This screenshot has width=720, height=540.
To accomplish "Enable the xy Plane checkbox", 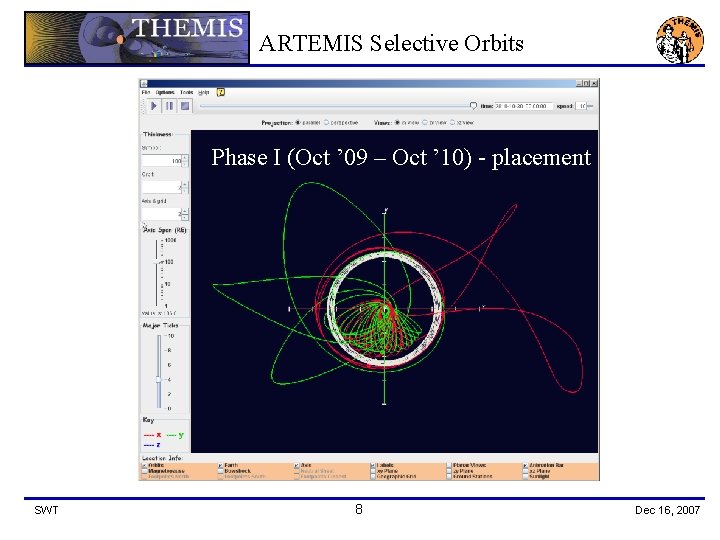I will click(373, 471).
